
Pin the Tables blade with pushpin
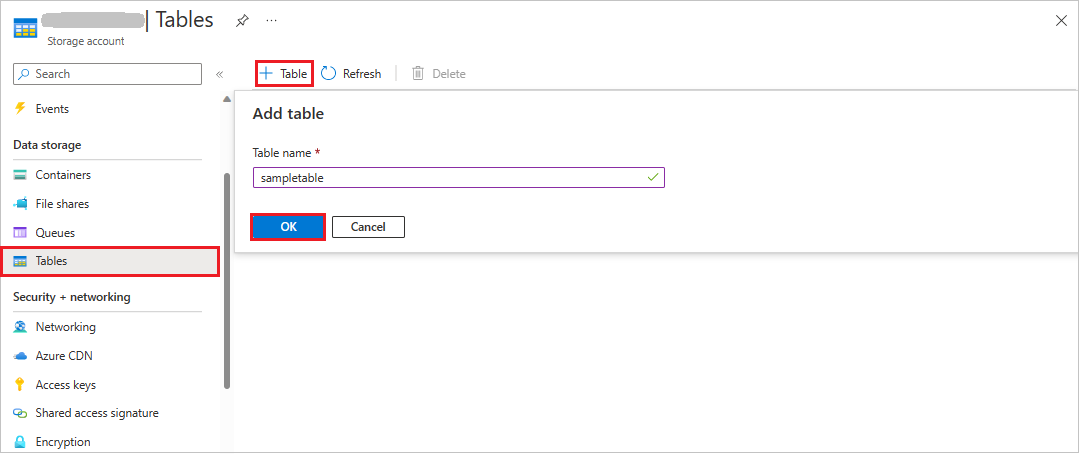pyautogui.click(x=242, y=21)
